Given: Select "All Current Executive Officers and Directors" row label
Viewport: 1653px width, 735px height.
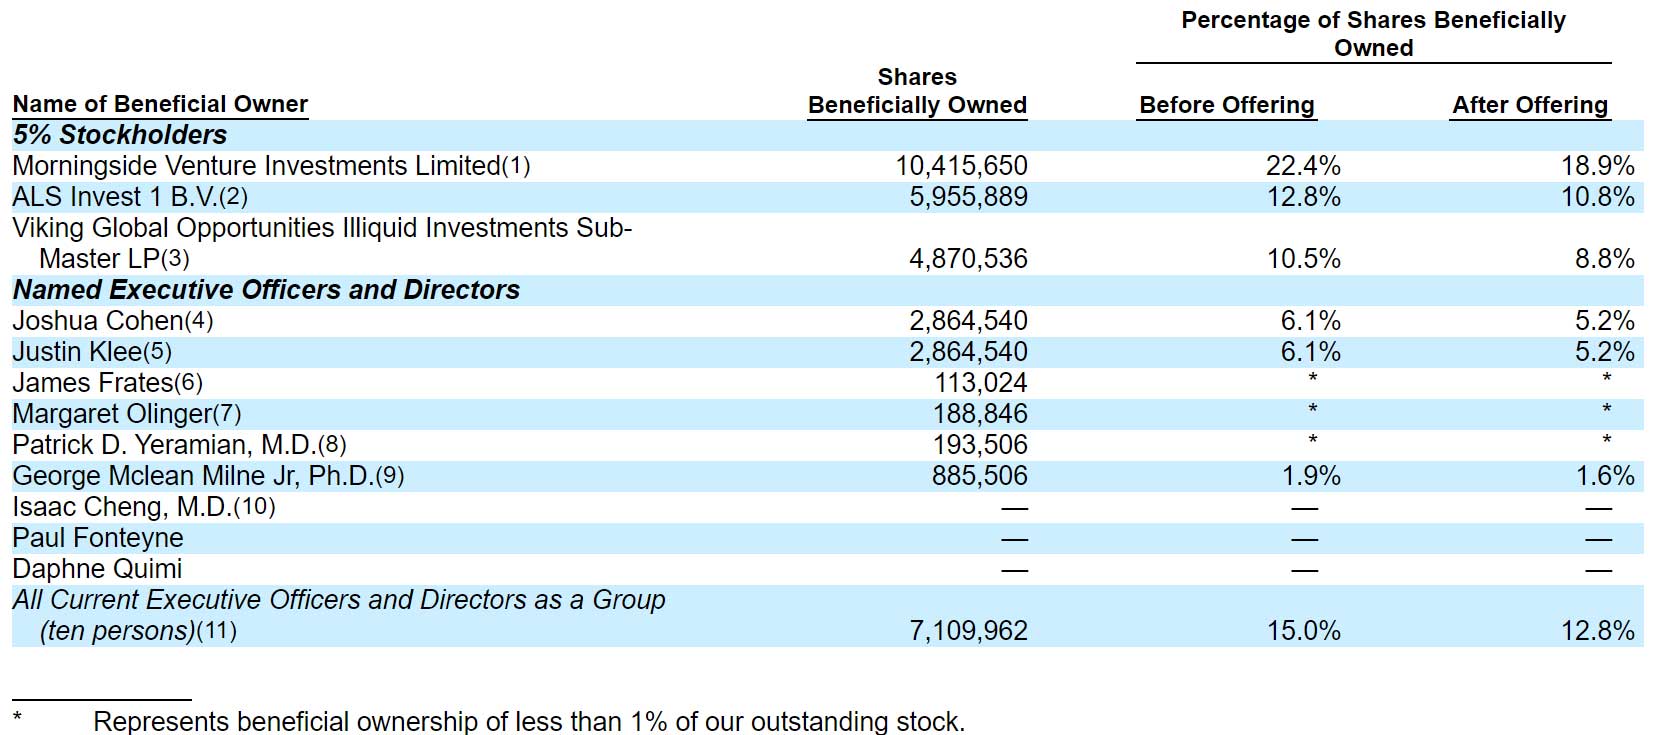Looking at the screenshot, I should click(x=339, y=615).
